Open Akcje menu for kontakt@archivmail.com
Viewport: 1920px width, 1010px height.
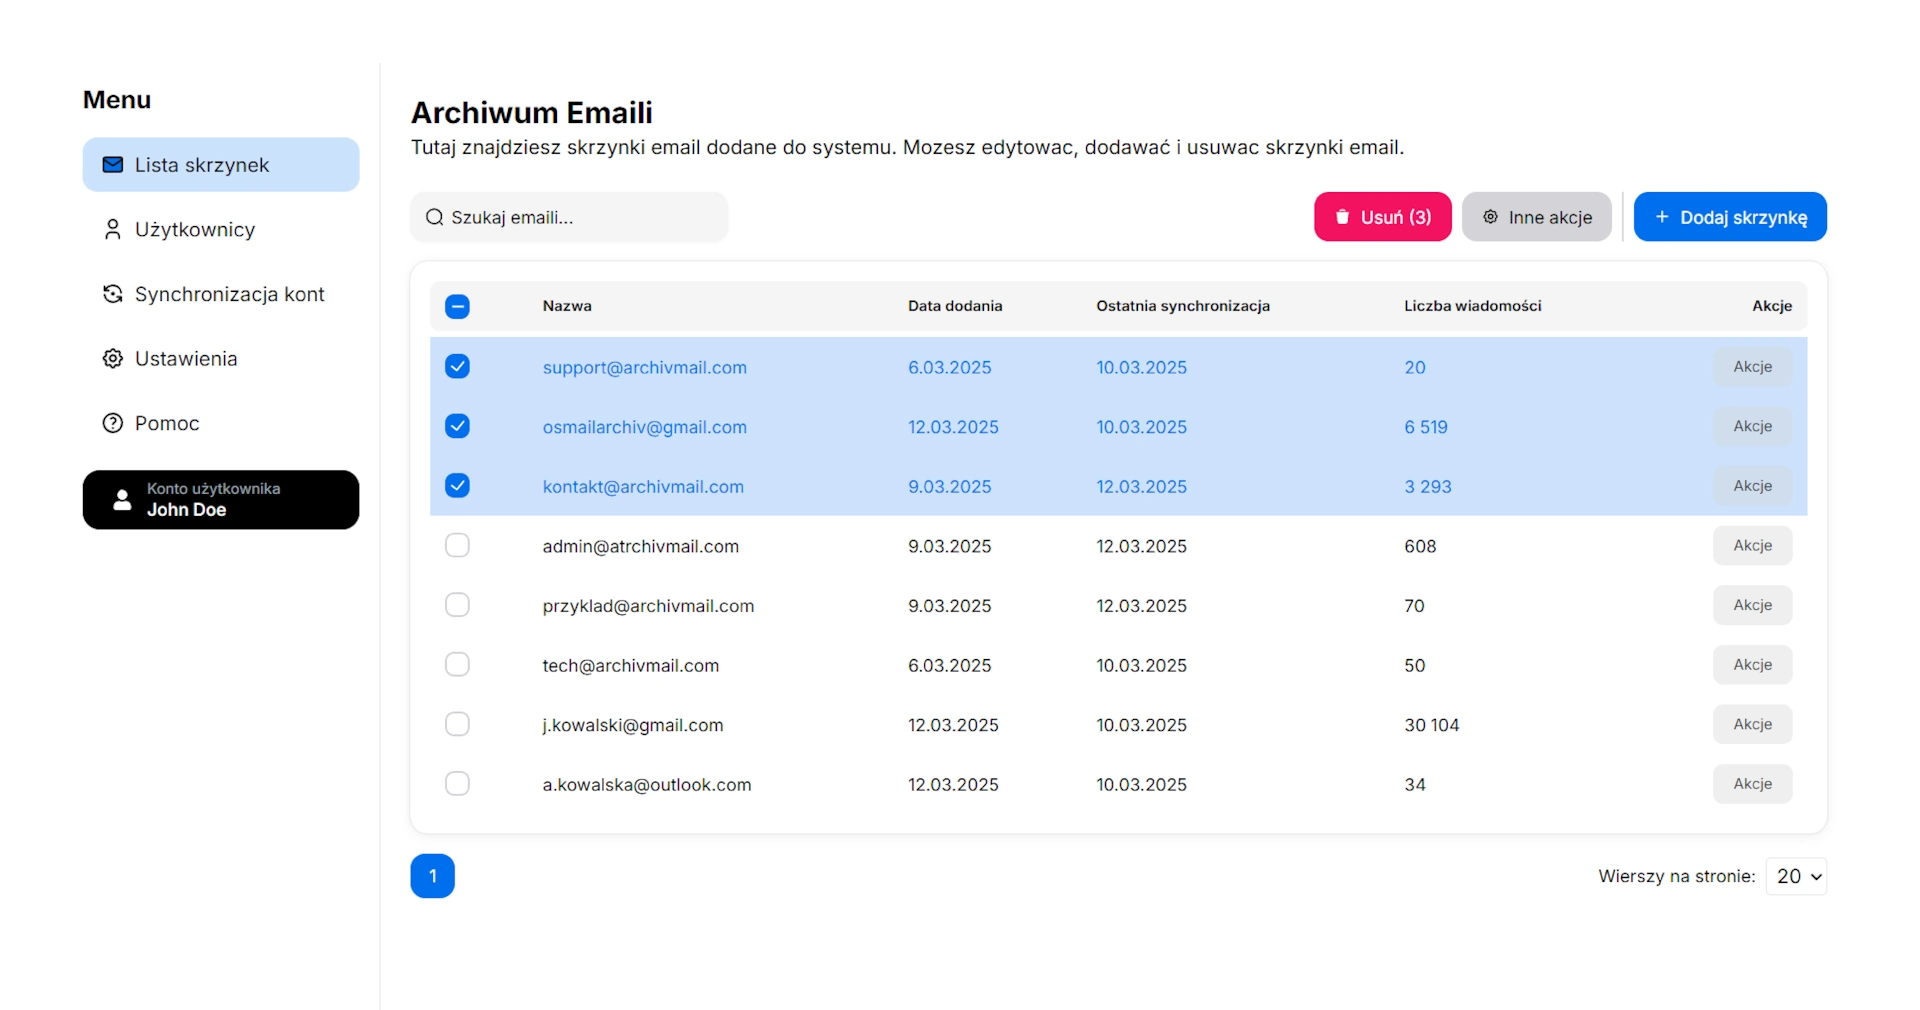(x=1752, y=486)
